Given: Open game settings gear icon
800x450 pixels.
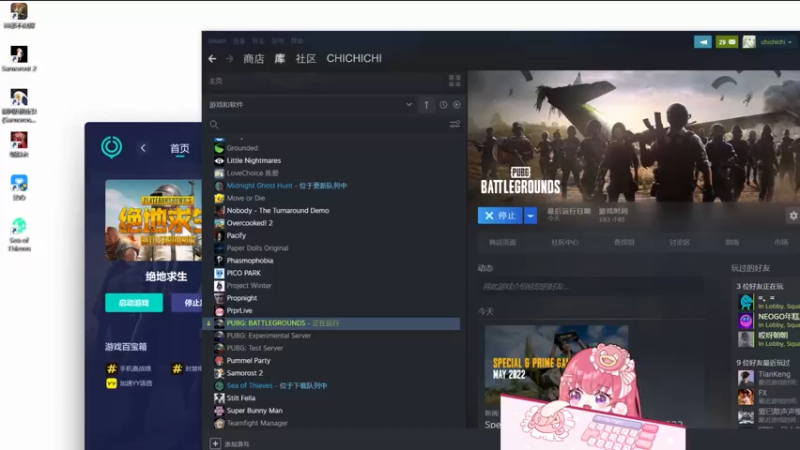Looking at the screenshot, I should pos(793,216).
